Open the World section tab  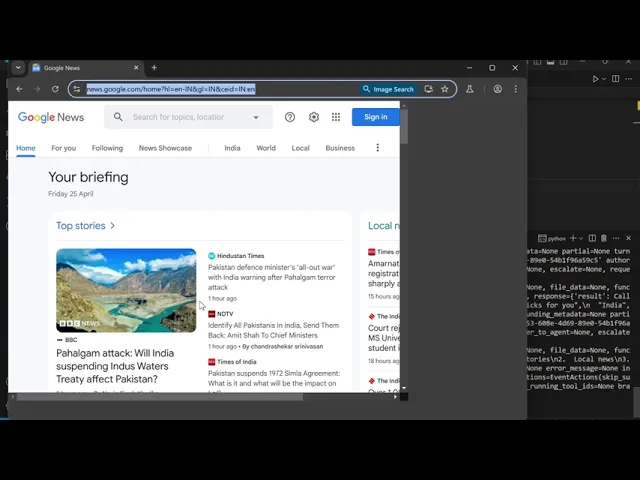click(266, 148)
